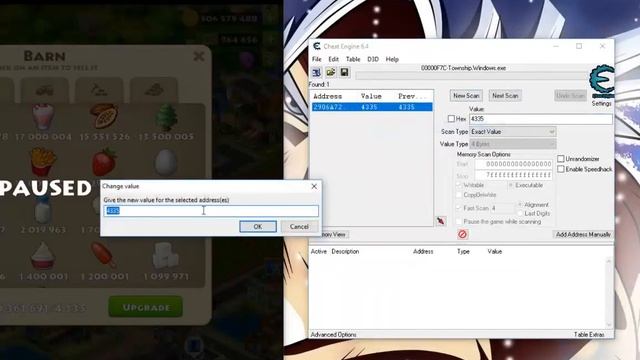Open Advanced Options
The image size is (640, 360).
point(333,334)
